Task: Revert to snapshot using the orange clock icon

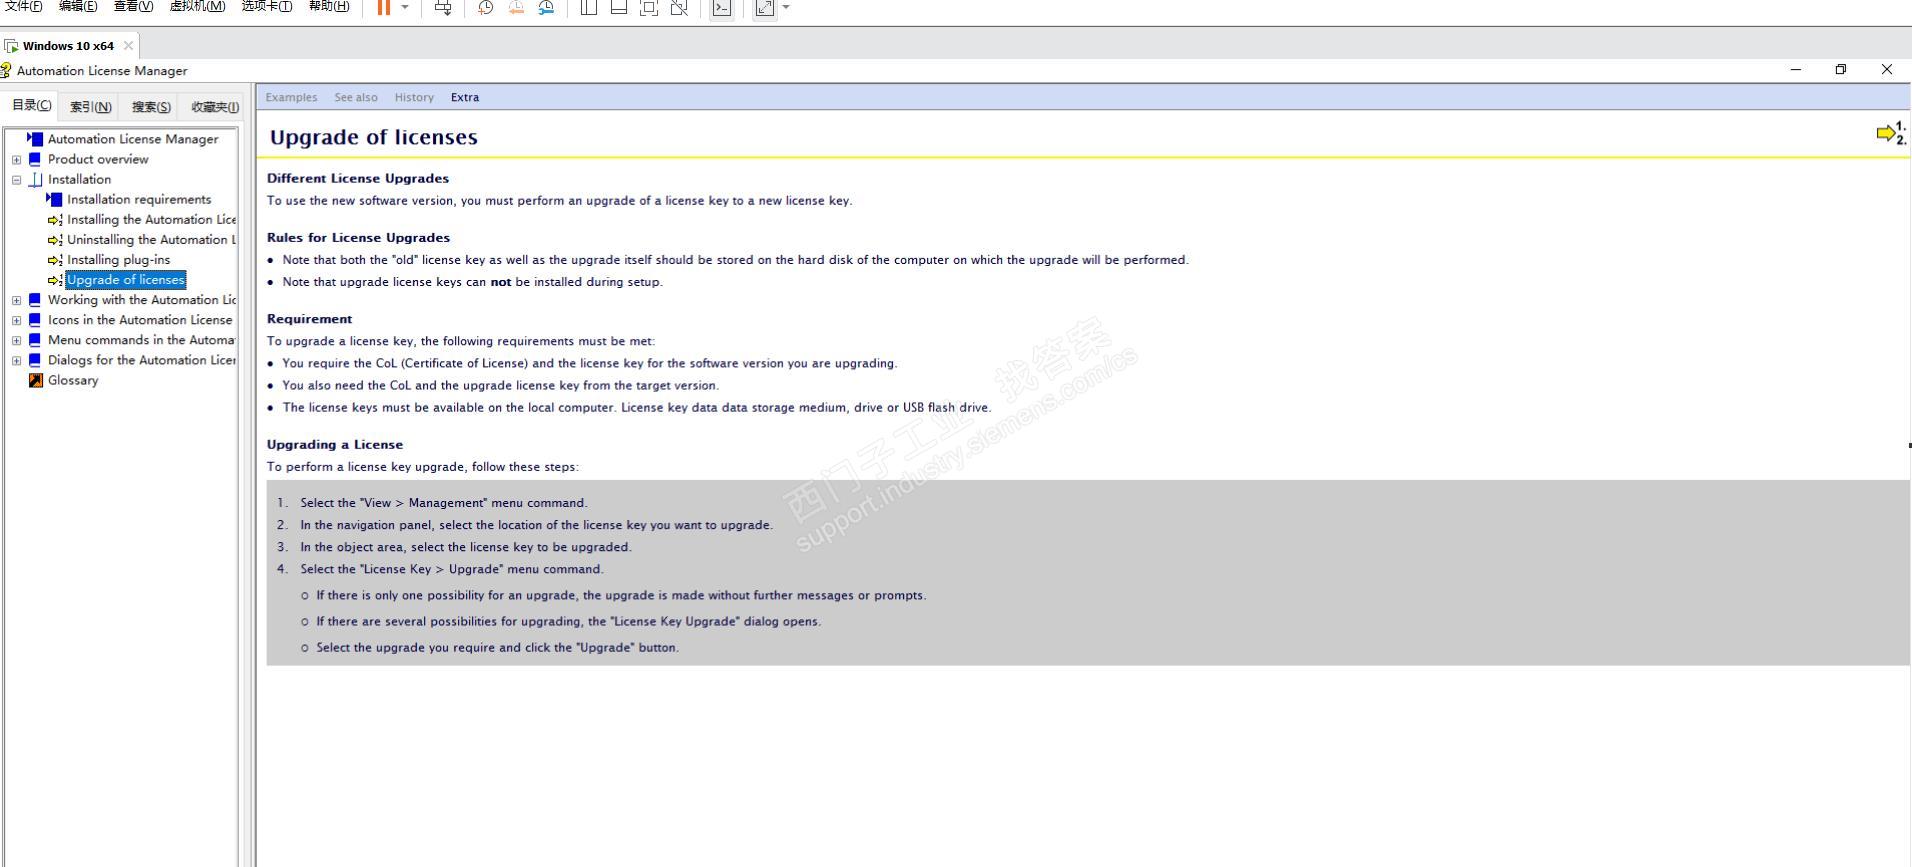Action: pos(516,8)
